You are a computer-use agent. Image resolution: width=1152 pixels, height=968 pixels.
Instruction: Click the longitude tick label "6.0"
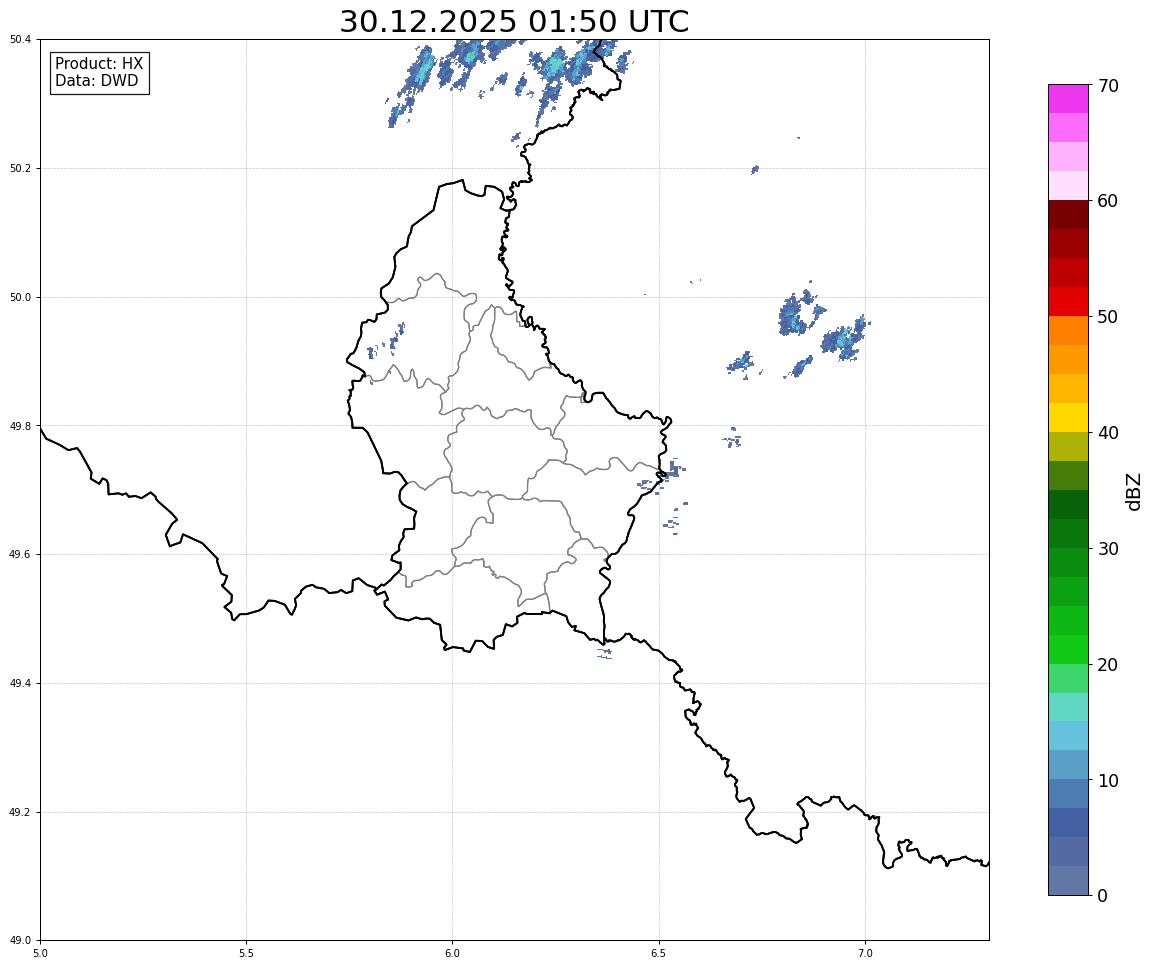pos(453,954)
